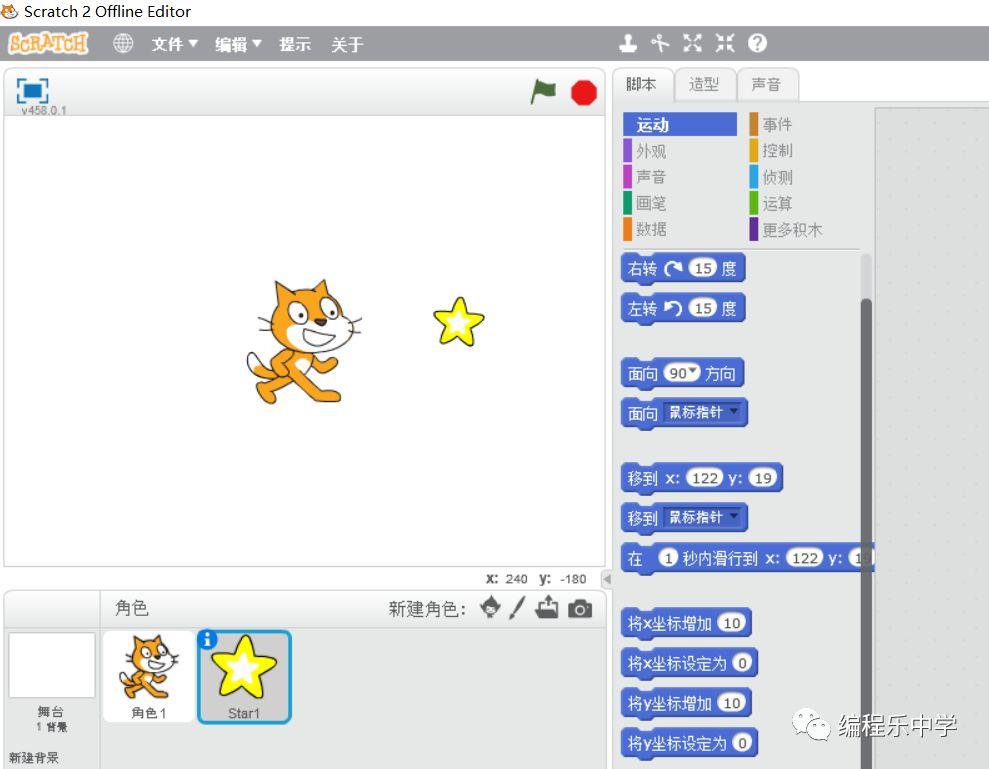Switch stage to full screen mode

coord(32,91)
